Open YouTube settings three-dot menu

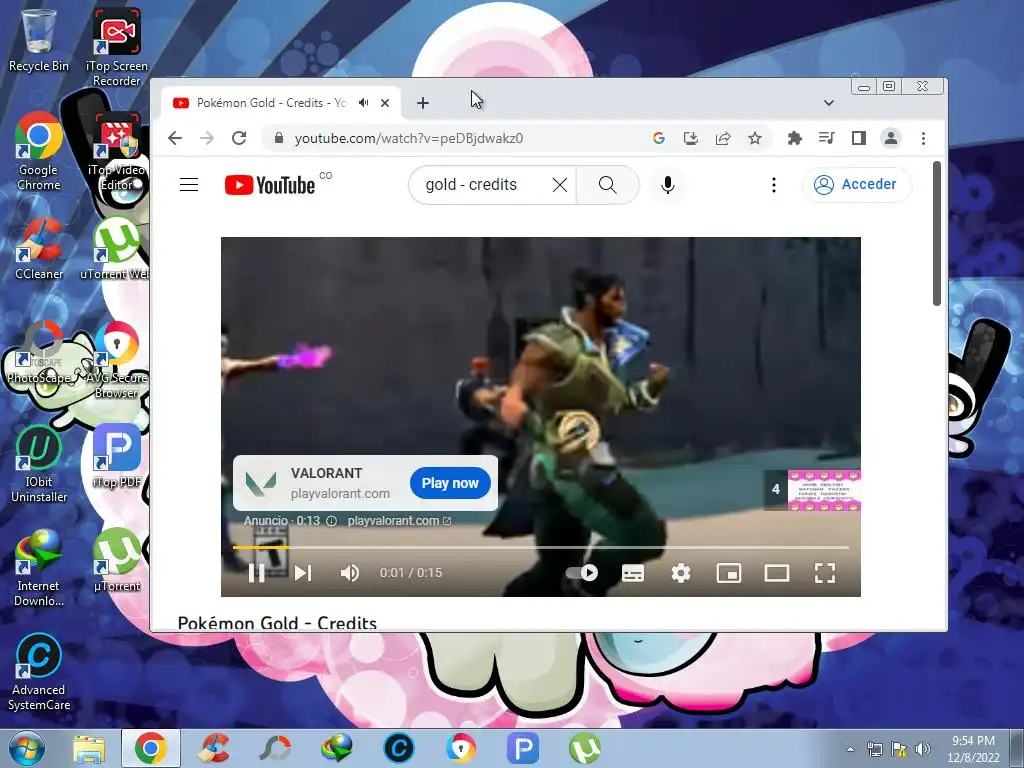point(774,185)
